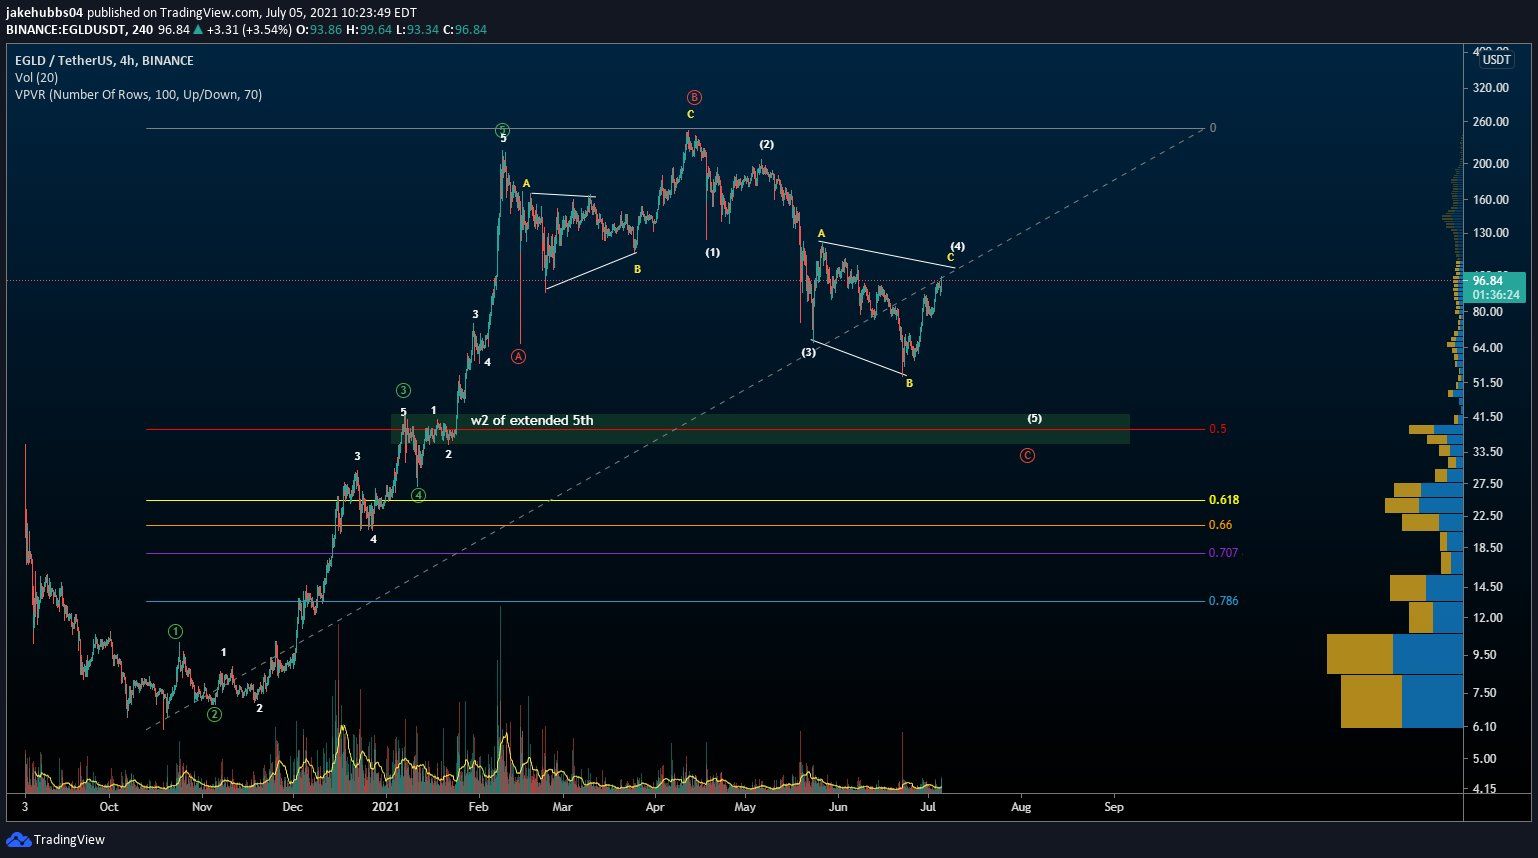1538x858 pixels.
Task: Click the (3) wave label in parentheses
Action: pos(808,352)
